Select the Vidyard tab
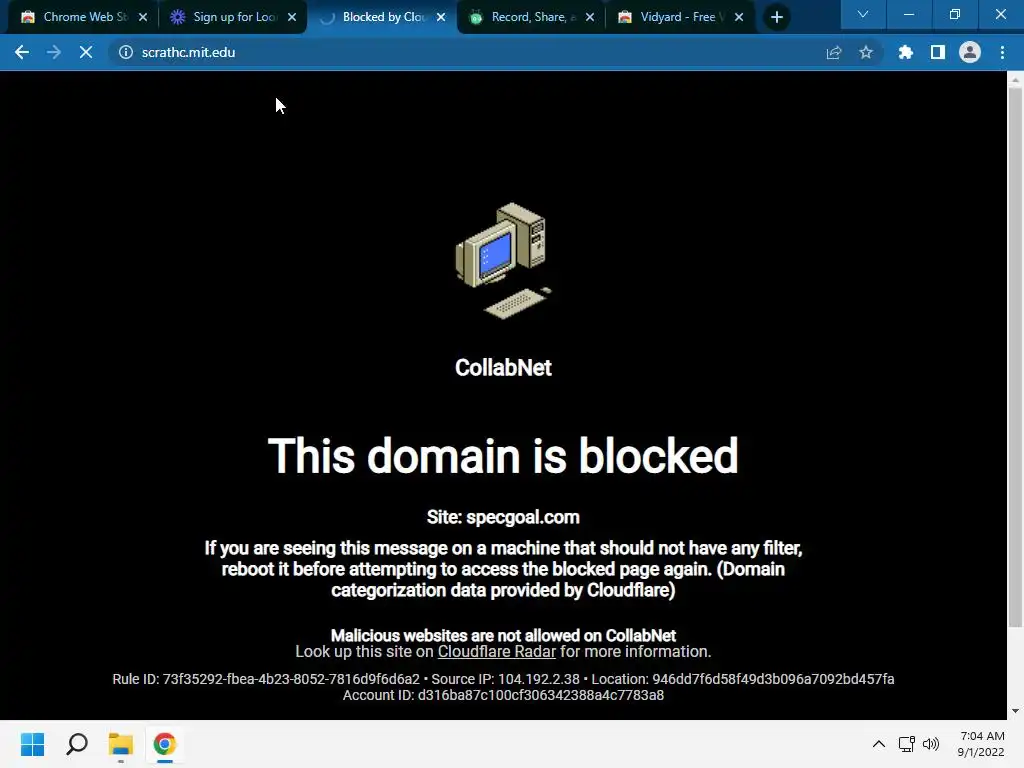Viewport: 1024px width, 768px height. tap(680, 17)
